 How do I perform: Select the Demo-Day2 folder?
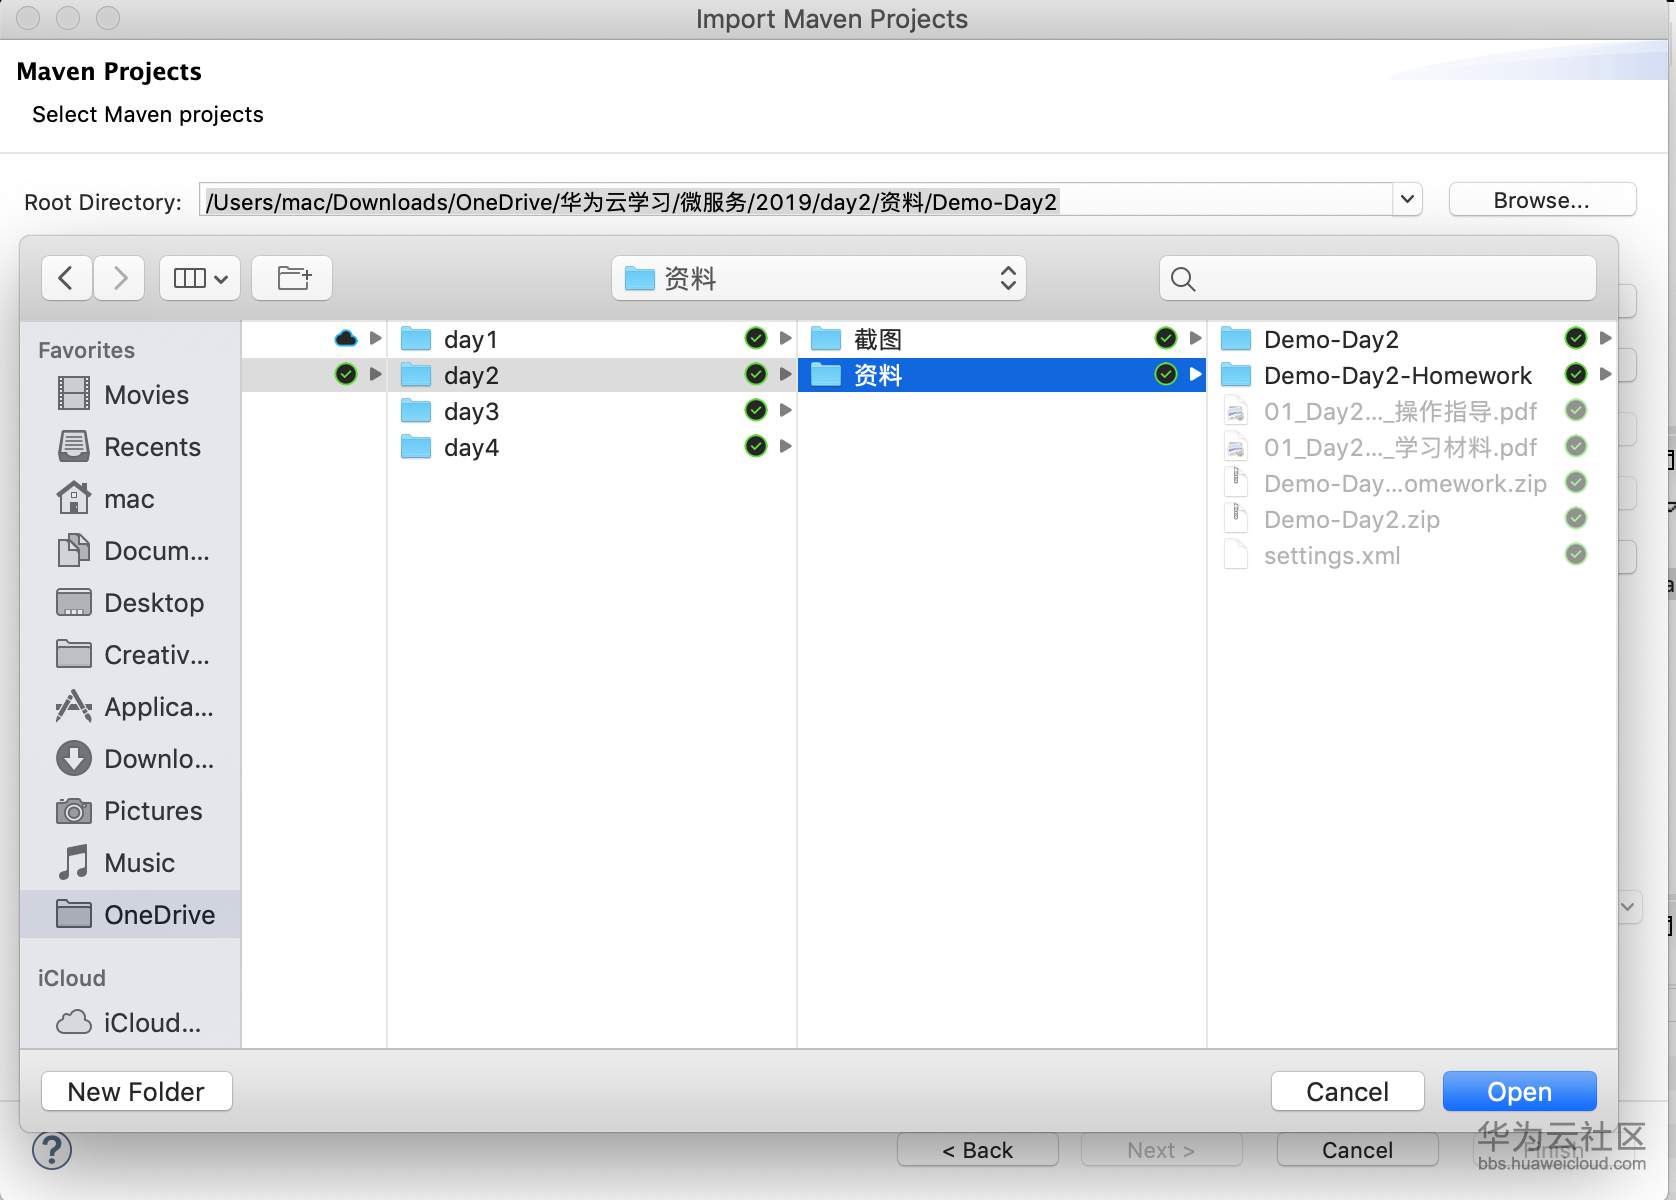pos(1412,339)
